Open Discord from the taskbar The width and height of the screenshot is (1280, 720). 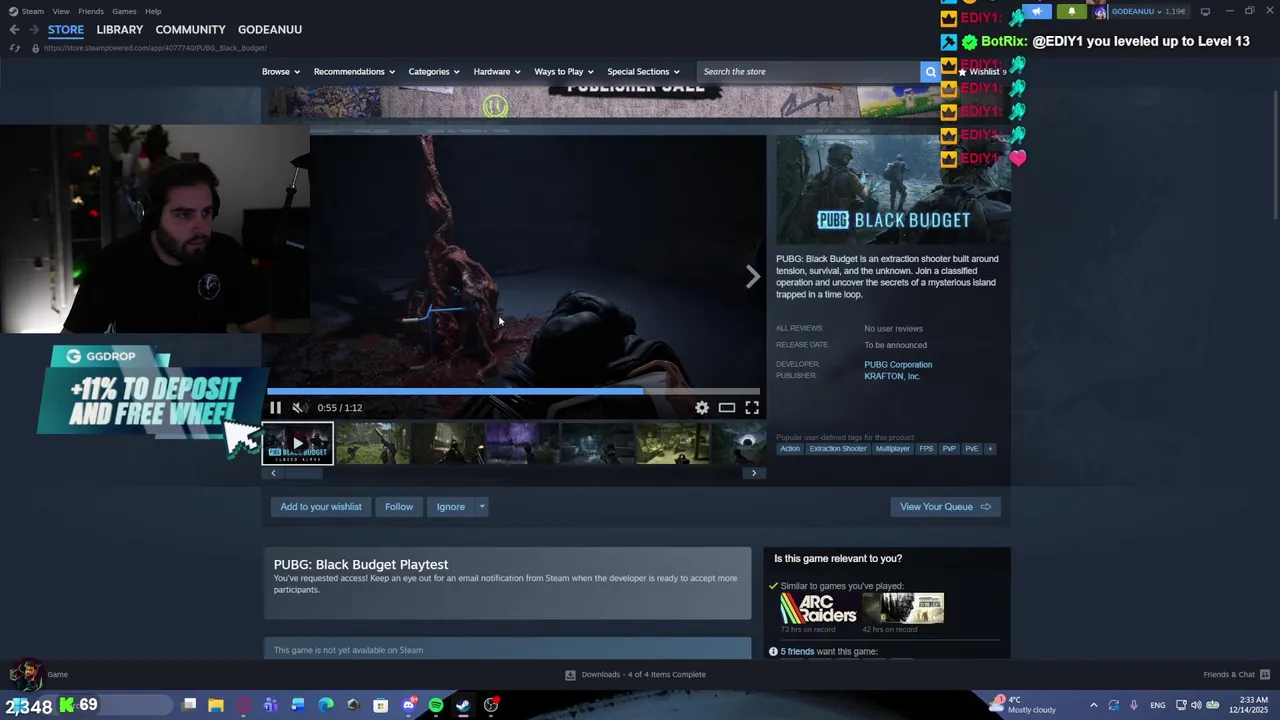408,705
